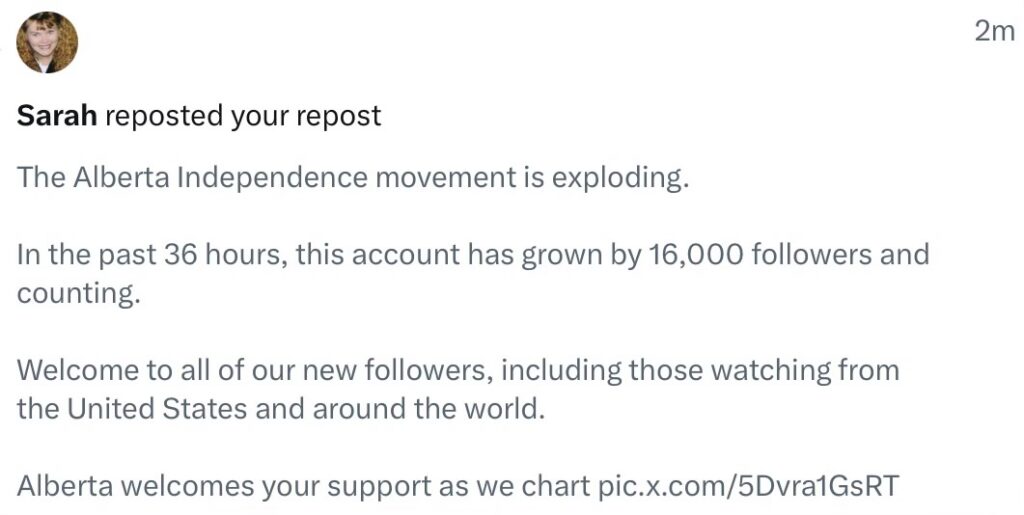Image resolution: width=1024 pixels, height=515 pixels.
Task: Click the line "the United States and around the world."
Action: pos(281,409)
